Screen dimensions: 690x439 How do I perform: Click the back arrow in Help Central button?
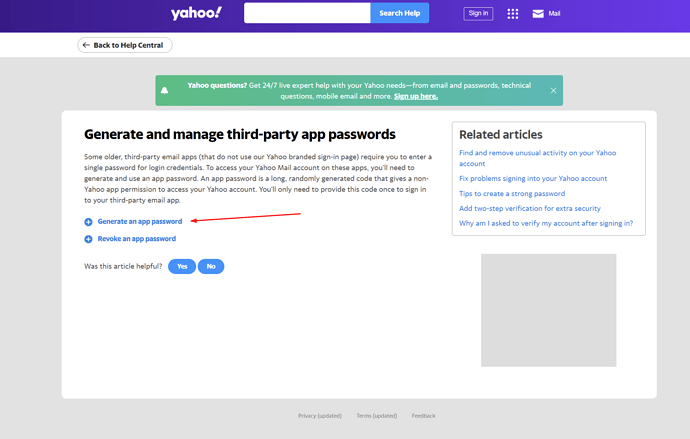(86, 45)
